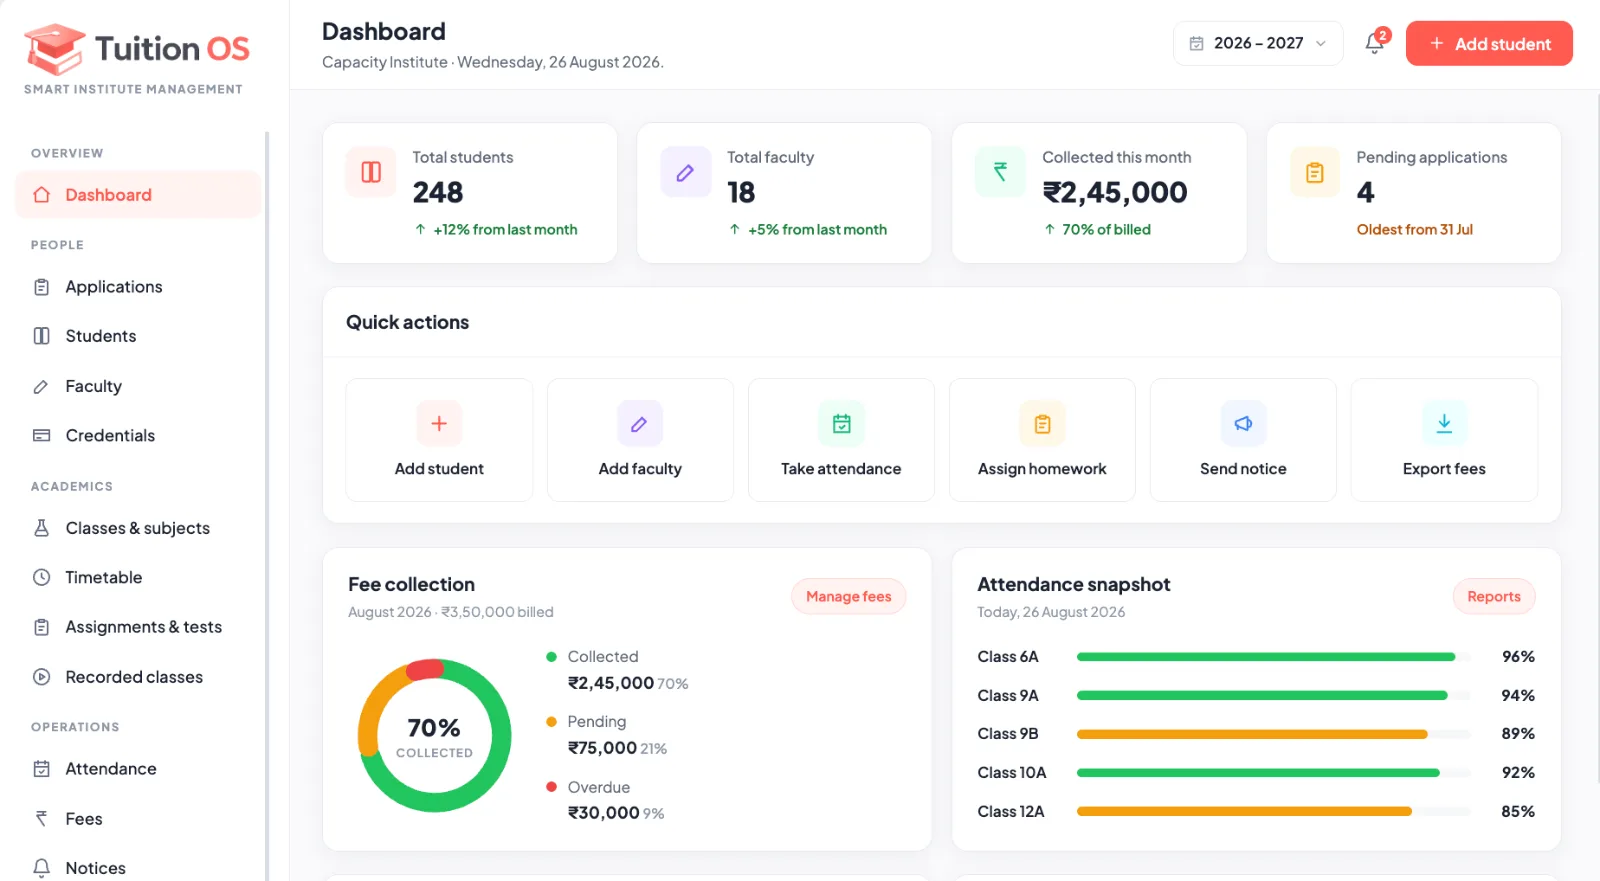Click the plus icon in Add student quick action
The image size is (1600, 881).
pyautogui.click(x=439, y=423)
